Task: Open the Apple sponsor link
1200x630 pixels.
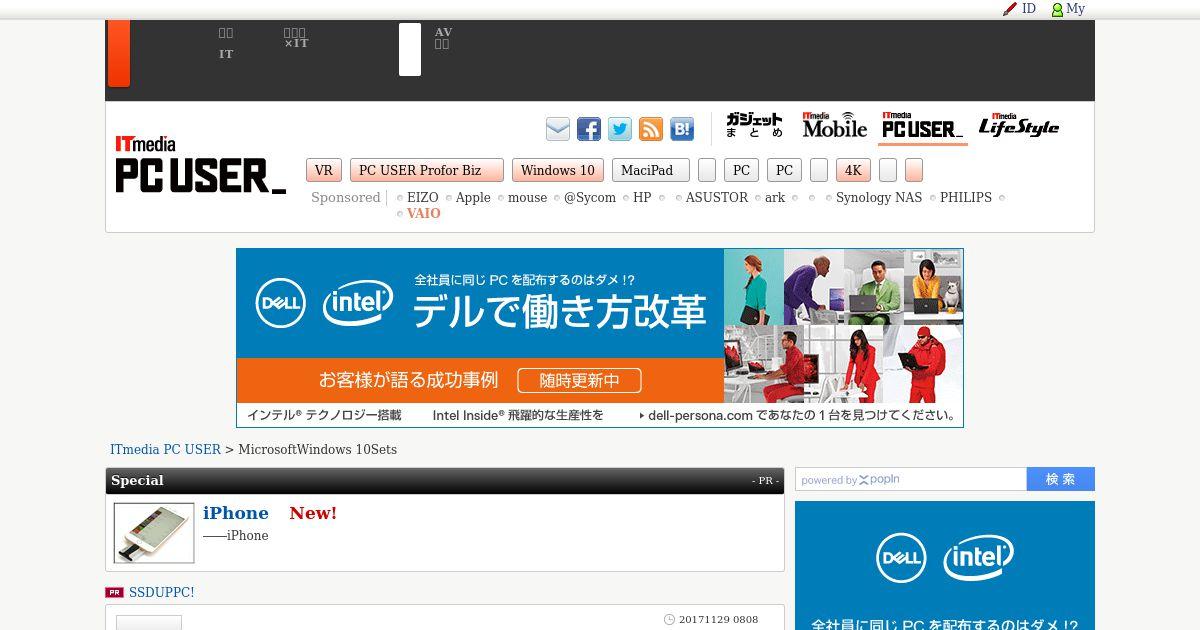Action: click(473, 198)
